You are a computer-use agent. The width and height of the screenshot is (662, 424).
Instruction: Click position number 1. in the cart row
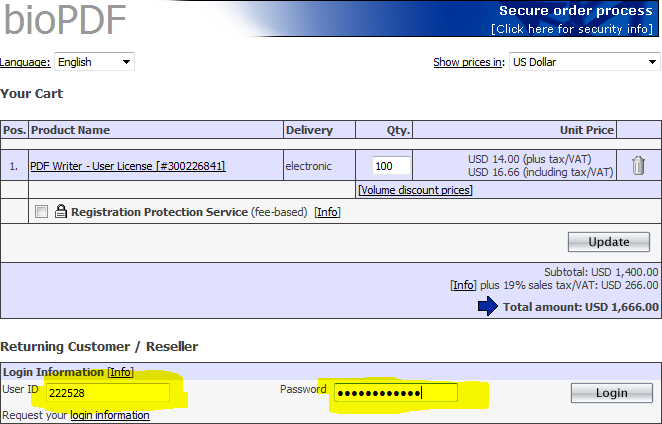click(14, 166)
